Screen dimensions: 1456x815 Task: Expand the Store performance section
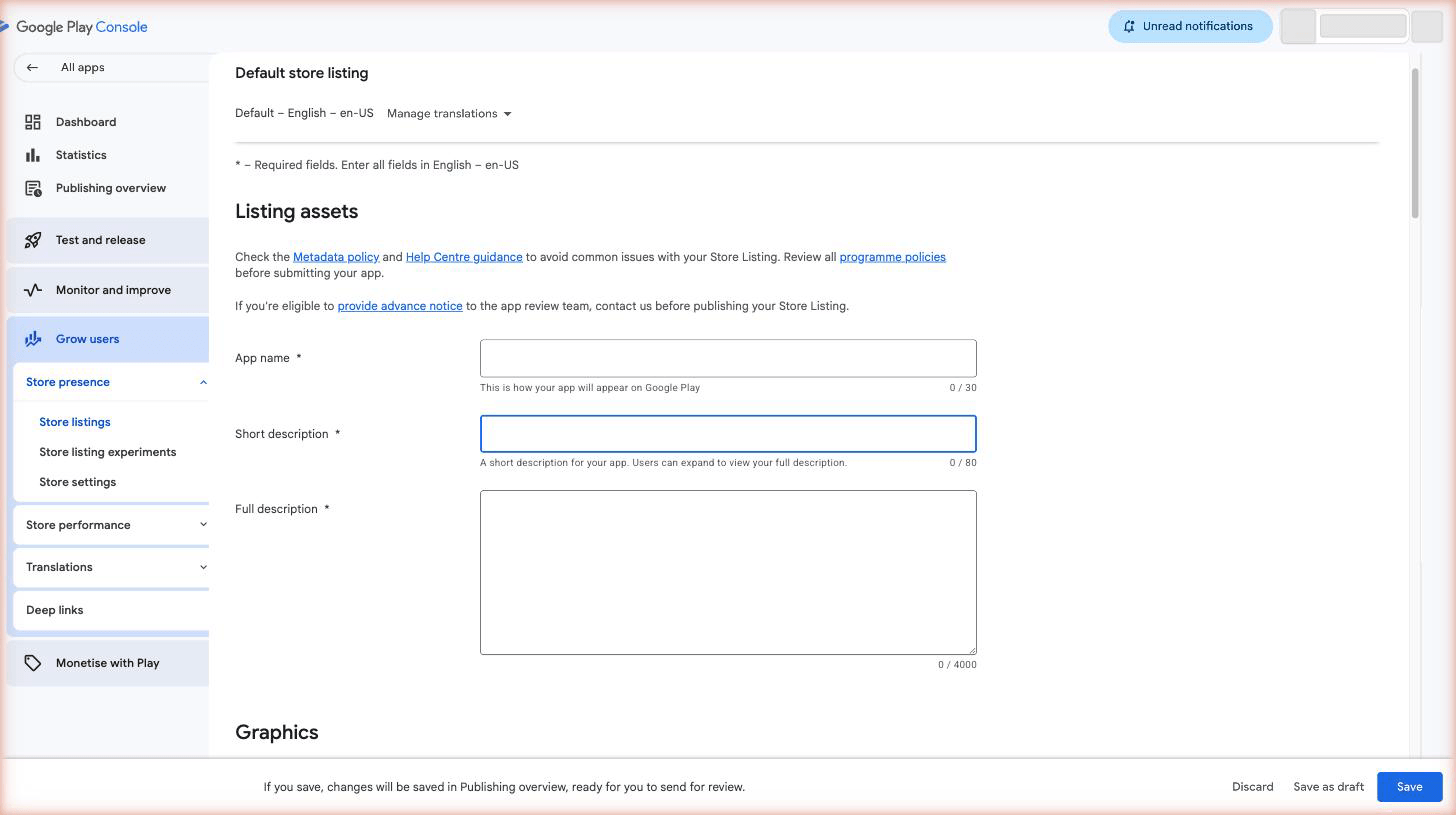(203, 525)
